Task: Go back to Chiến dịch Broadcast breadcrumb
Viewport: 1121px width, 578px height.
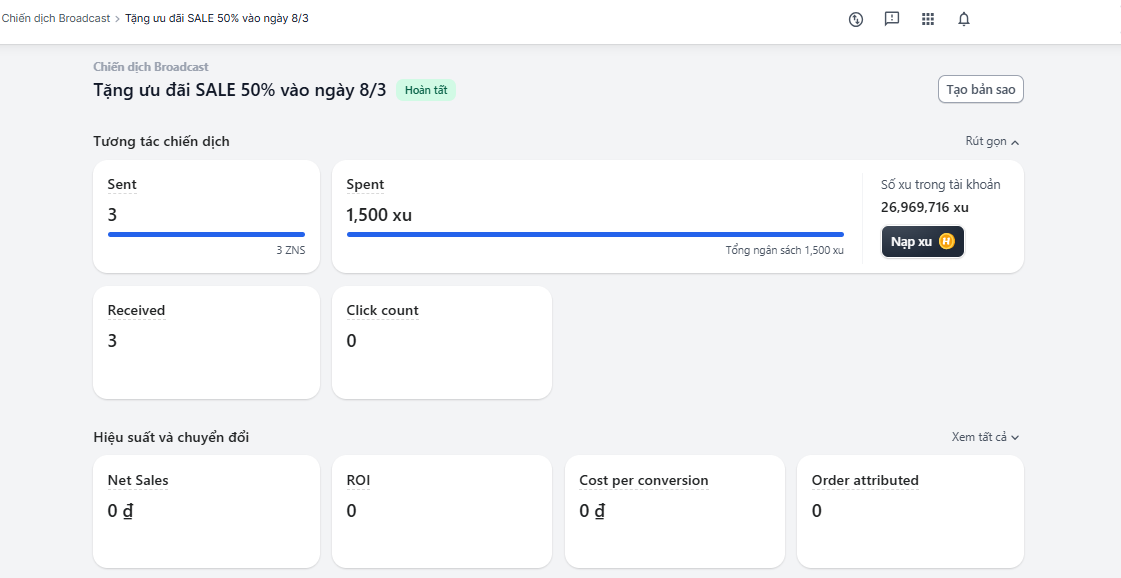Action: coord(55,19)
